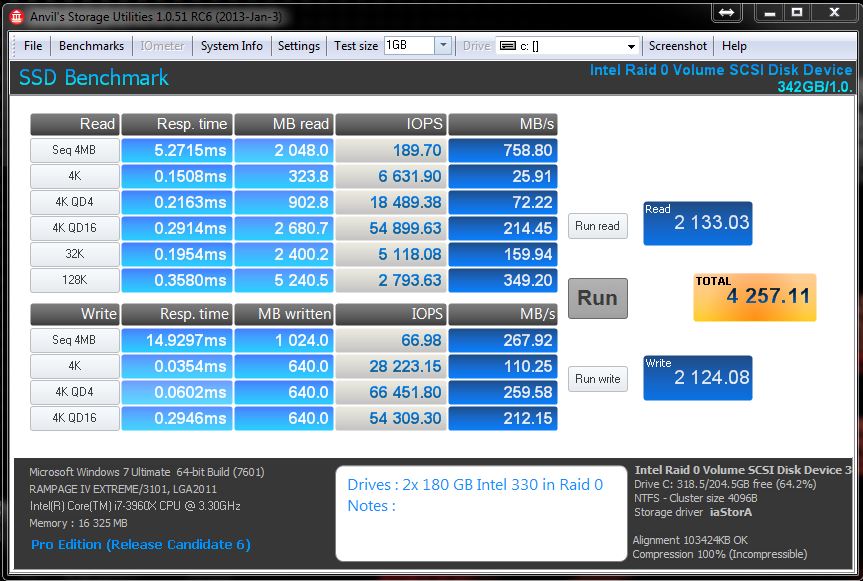Image resolution: width=863 pixels, height=581 pixels.
Task: Click the Intel Raid 0 Volume device title
Action: pyautogui.click(x=721, y=70)
